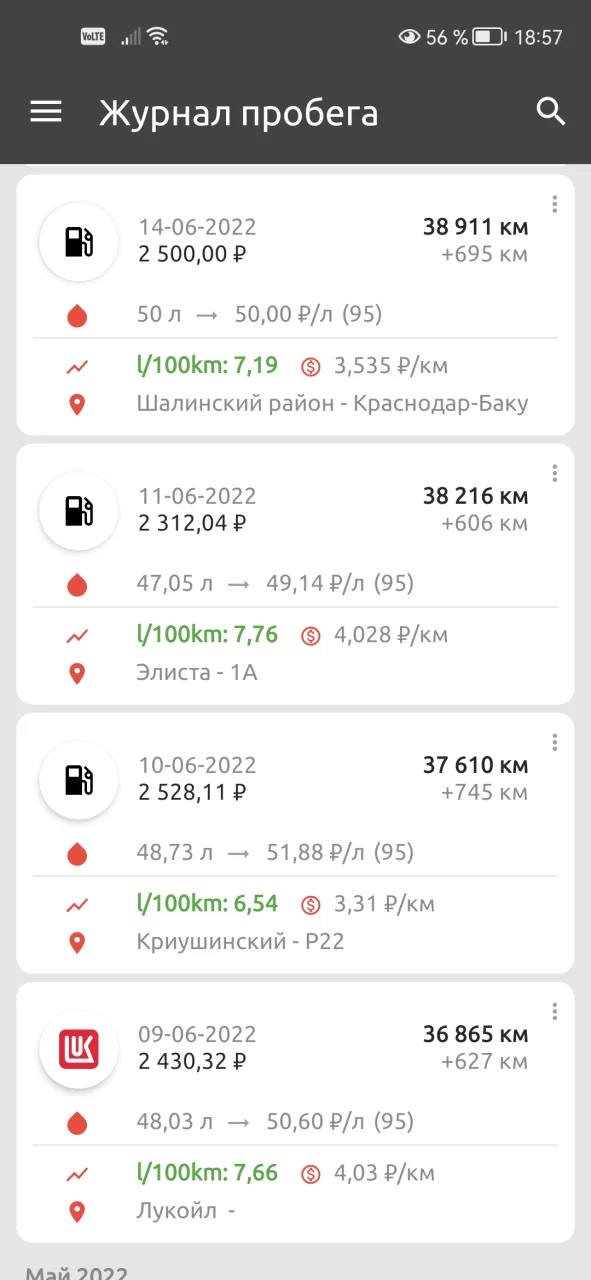Image resolution: width=591 pixels, height=1280 pixels.
Task: Open options for the 14-06-2022 entry
Action: pyautogui.click(x=554, y=204)
